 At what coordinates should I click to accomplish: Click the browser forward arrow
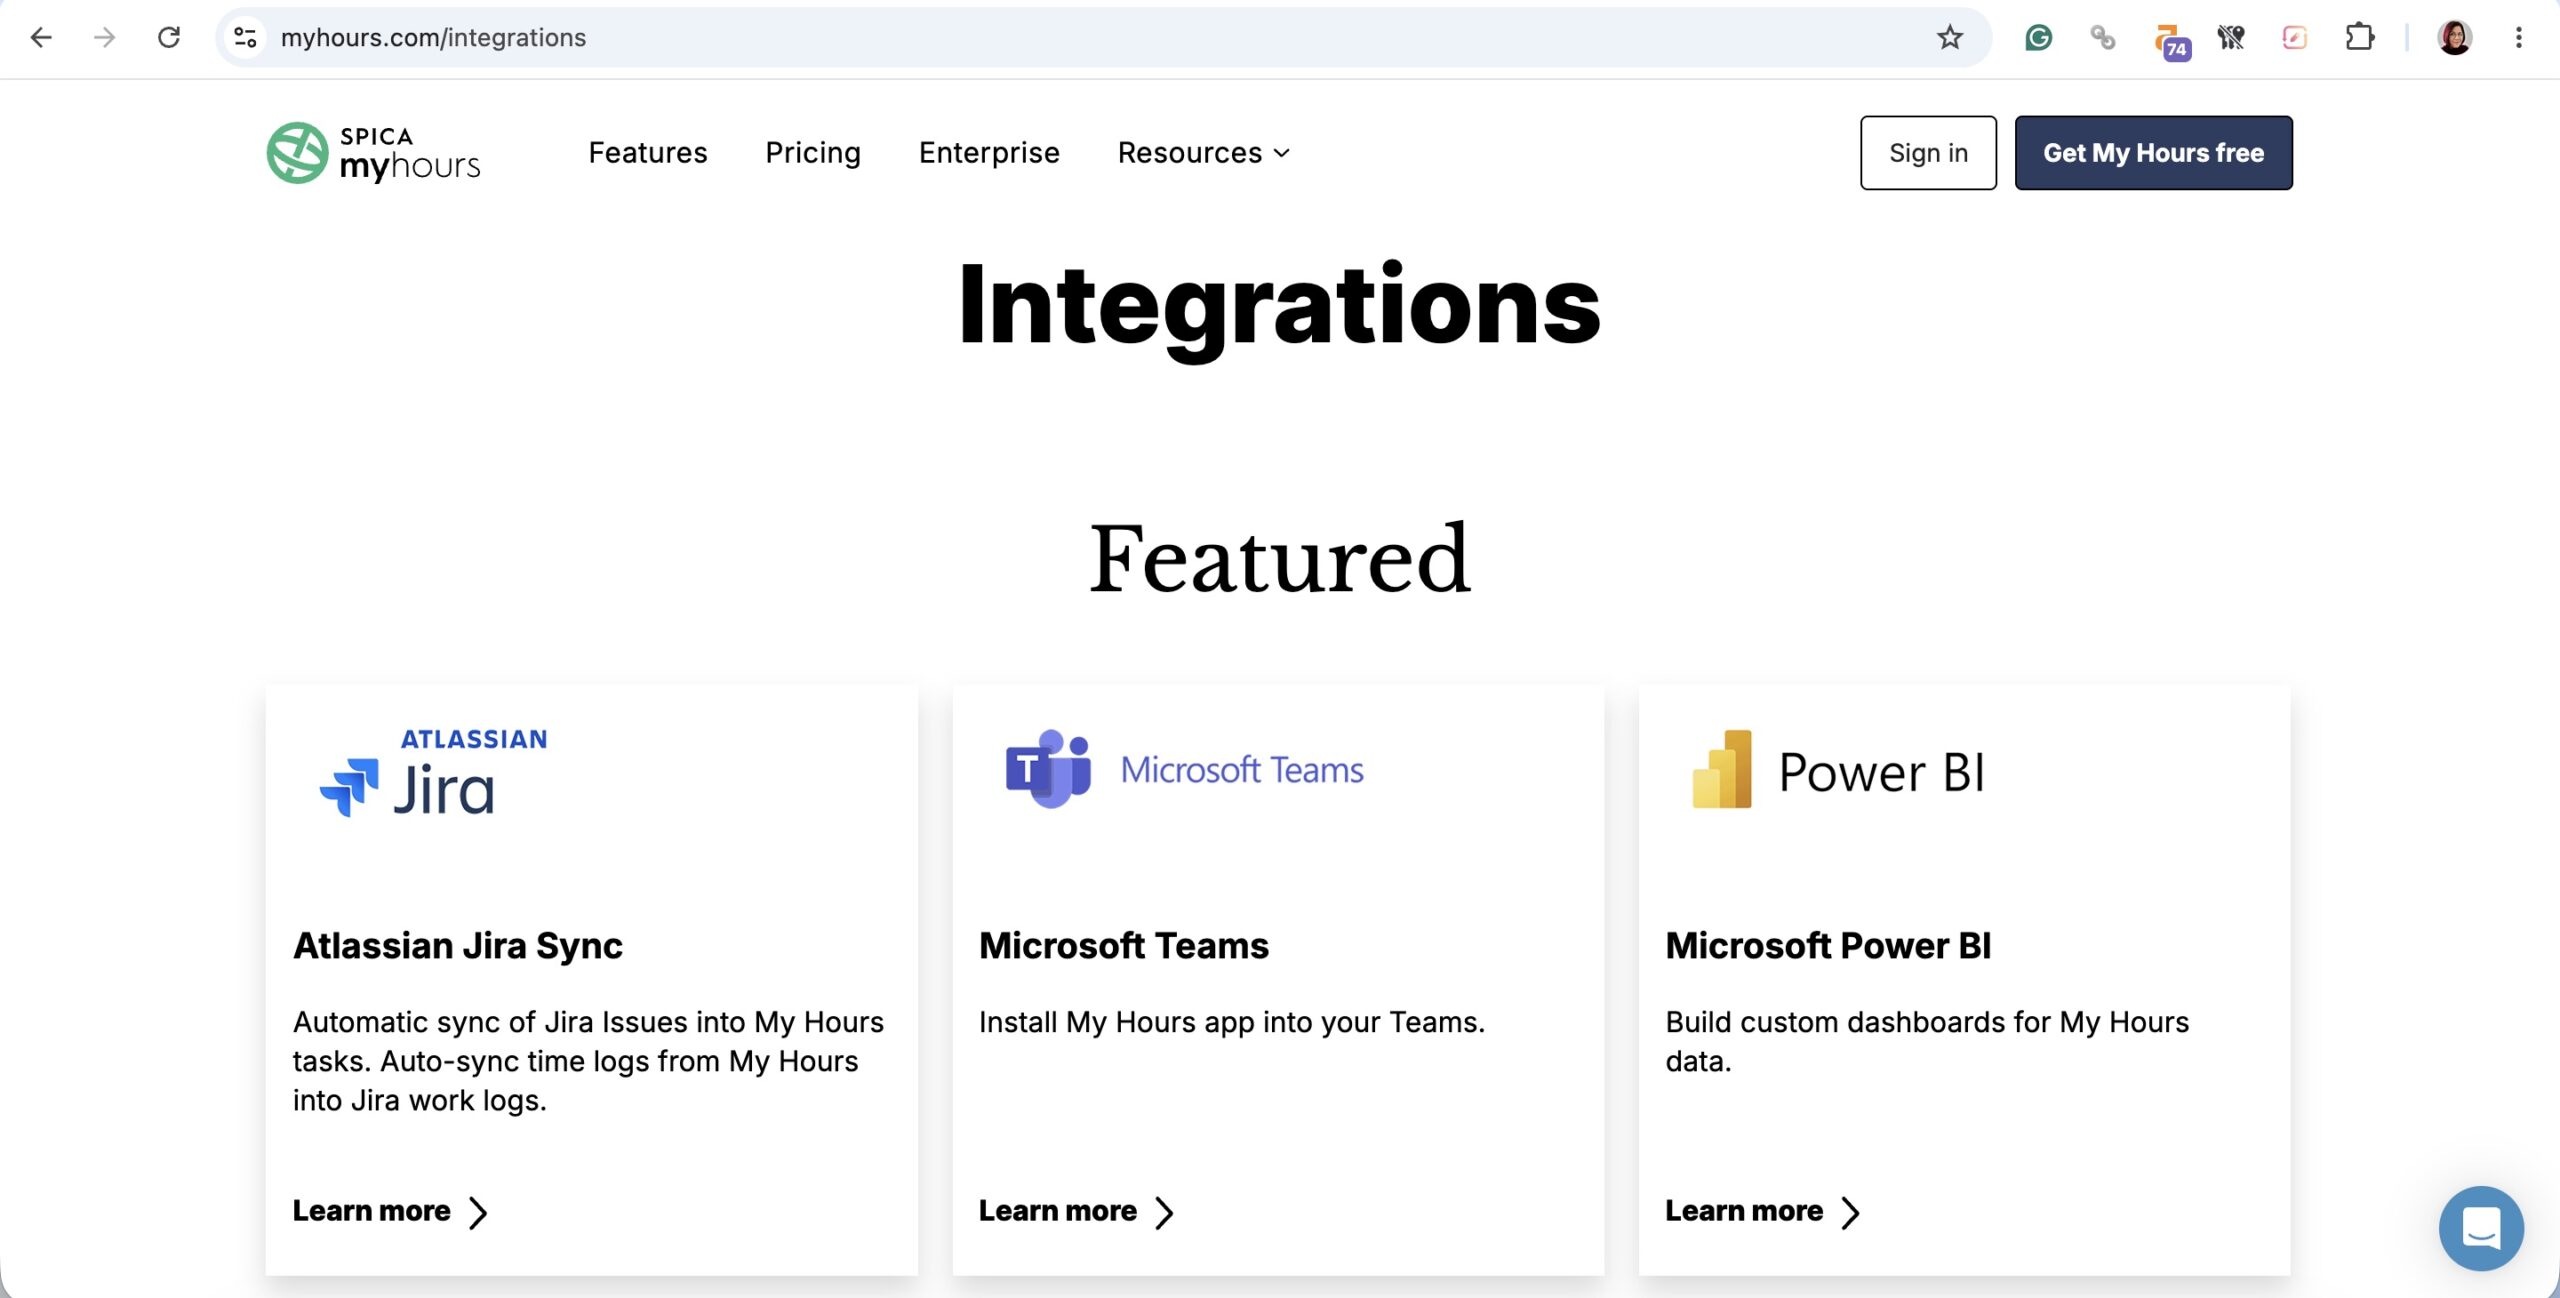click(x=104, y=38)
